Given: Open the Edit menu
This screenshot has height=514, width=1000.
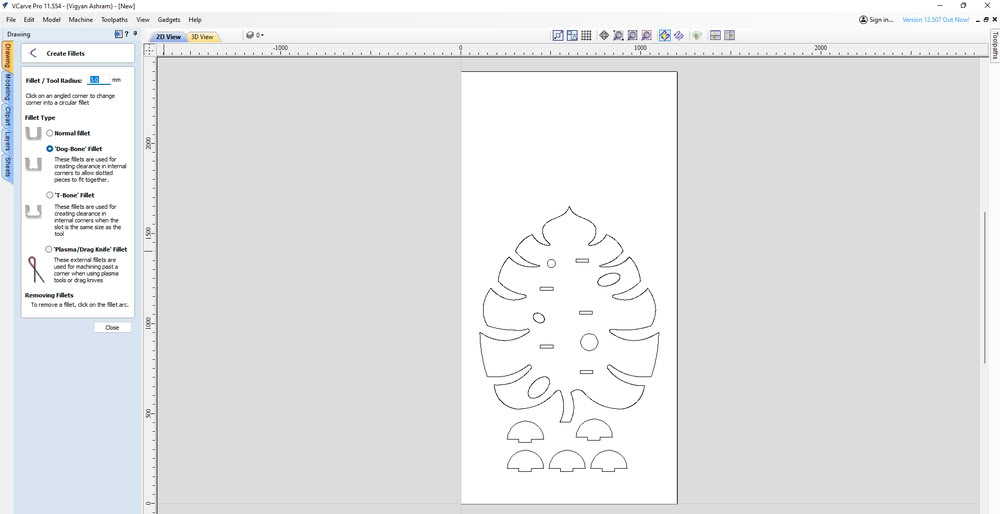Looking at the screenshot, I should (29, 20).
